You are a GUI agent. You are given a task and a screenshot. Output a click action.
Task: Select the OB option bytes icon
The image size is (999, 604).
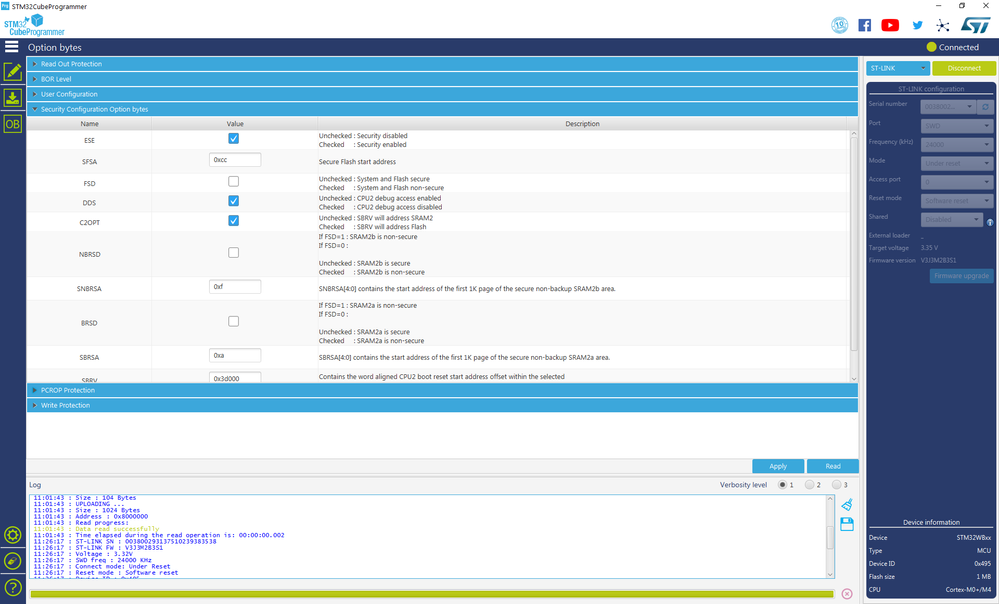[13, 124]
